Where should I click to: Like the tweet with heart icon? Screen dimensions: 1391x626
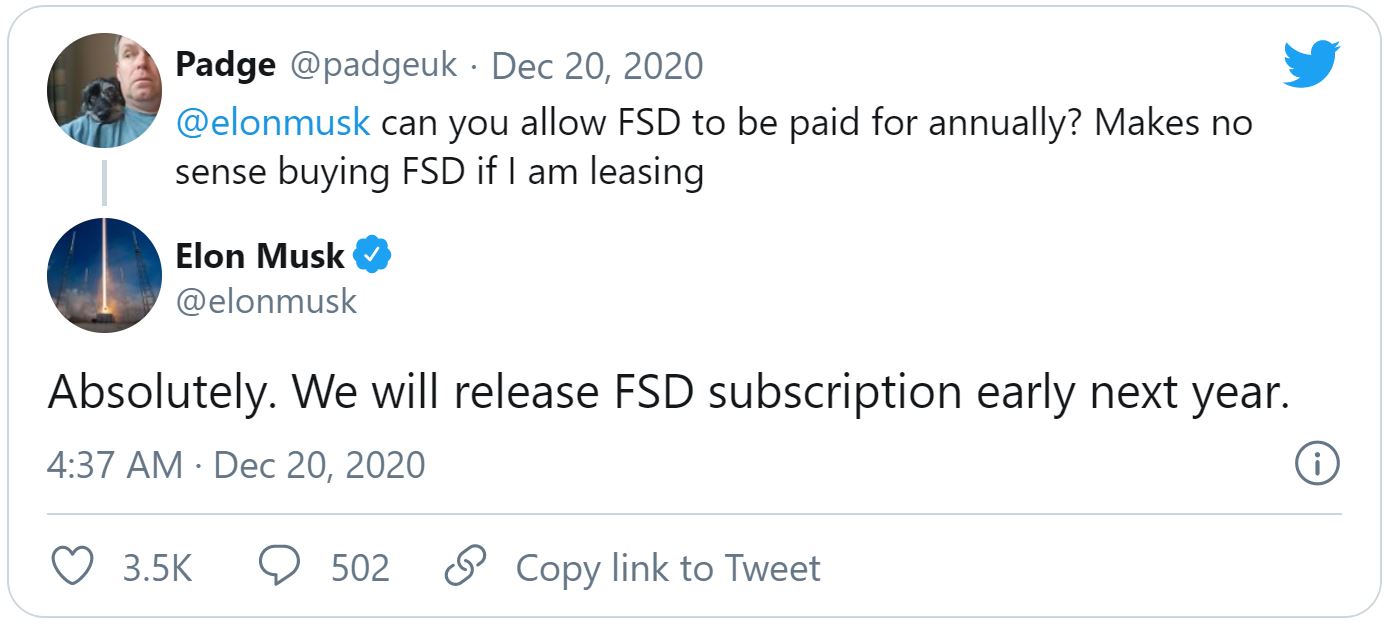72,566
